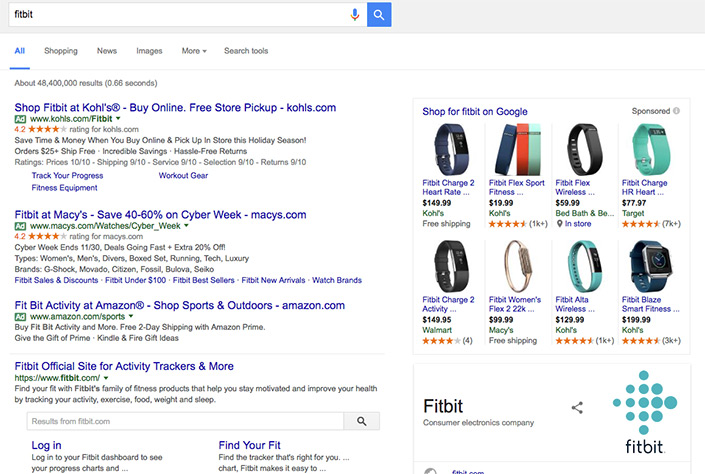Click the Track Your Progress sitelink
This screenshot has width=705, height=474.
67,175
